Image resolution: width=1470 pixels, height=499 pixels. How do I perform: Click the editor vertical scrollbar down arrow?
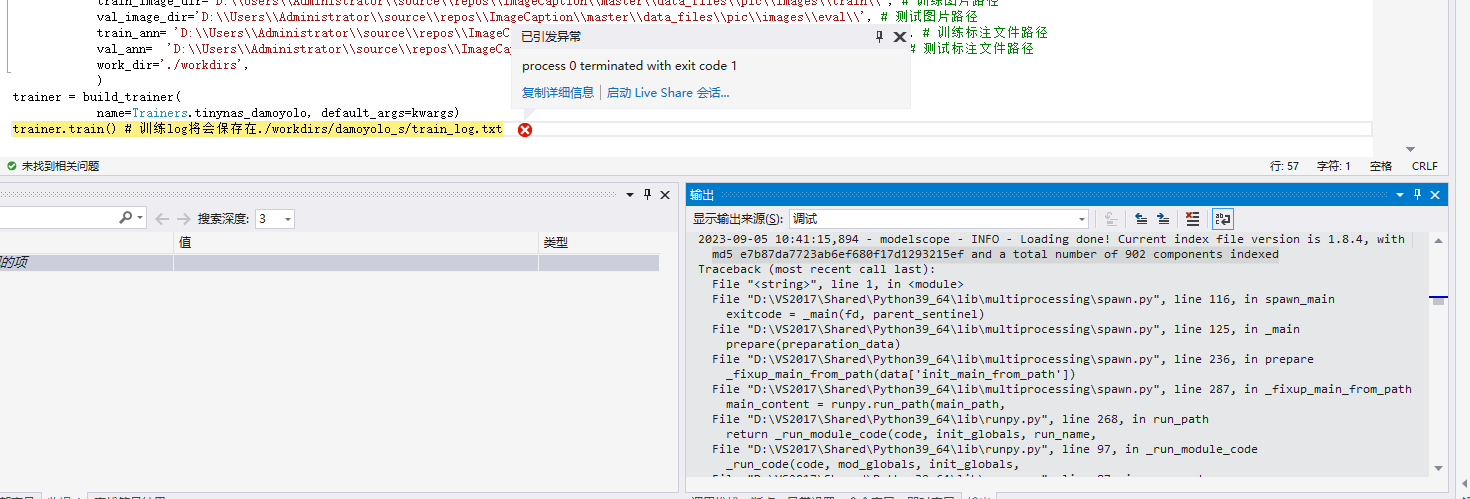click(1410, 149)
